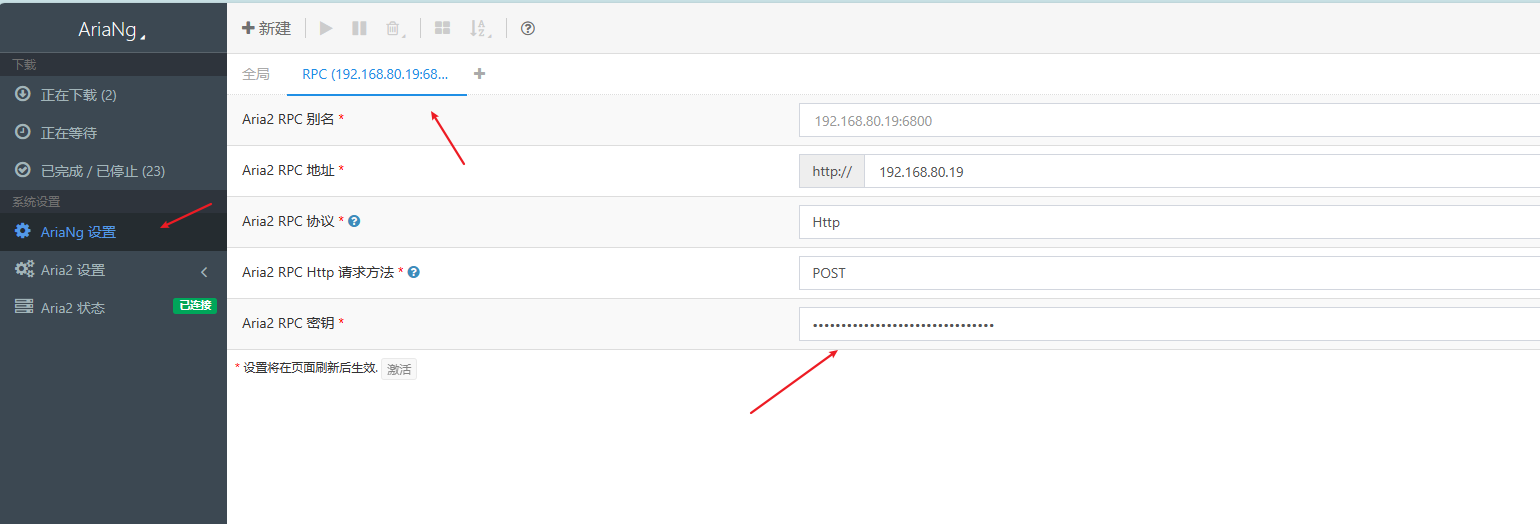Click the 激活 activate button

coord(399,369)
